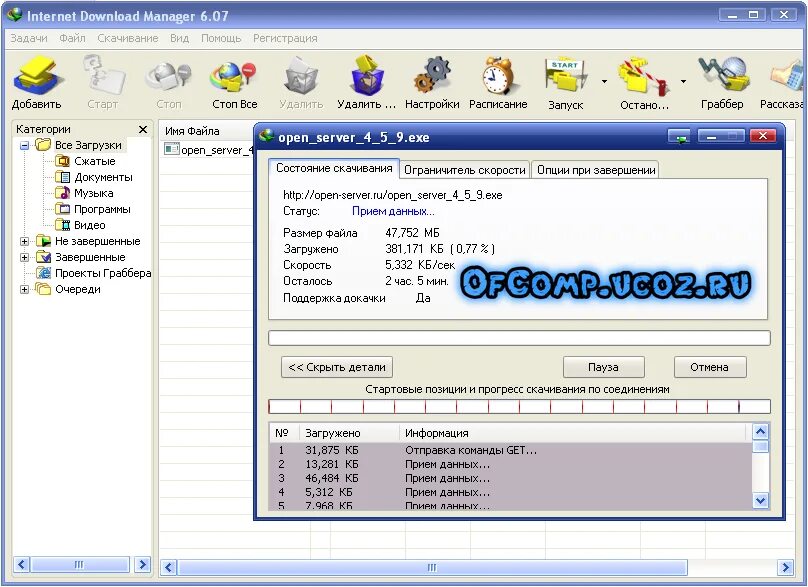Click the Старт (Resume) toolbar icon
Viewport: 808px width, 587px height.
coord(103,75)
